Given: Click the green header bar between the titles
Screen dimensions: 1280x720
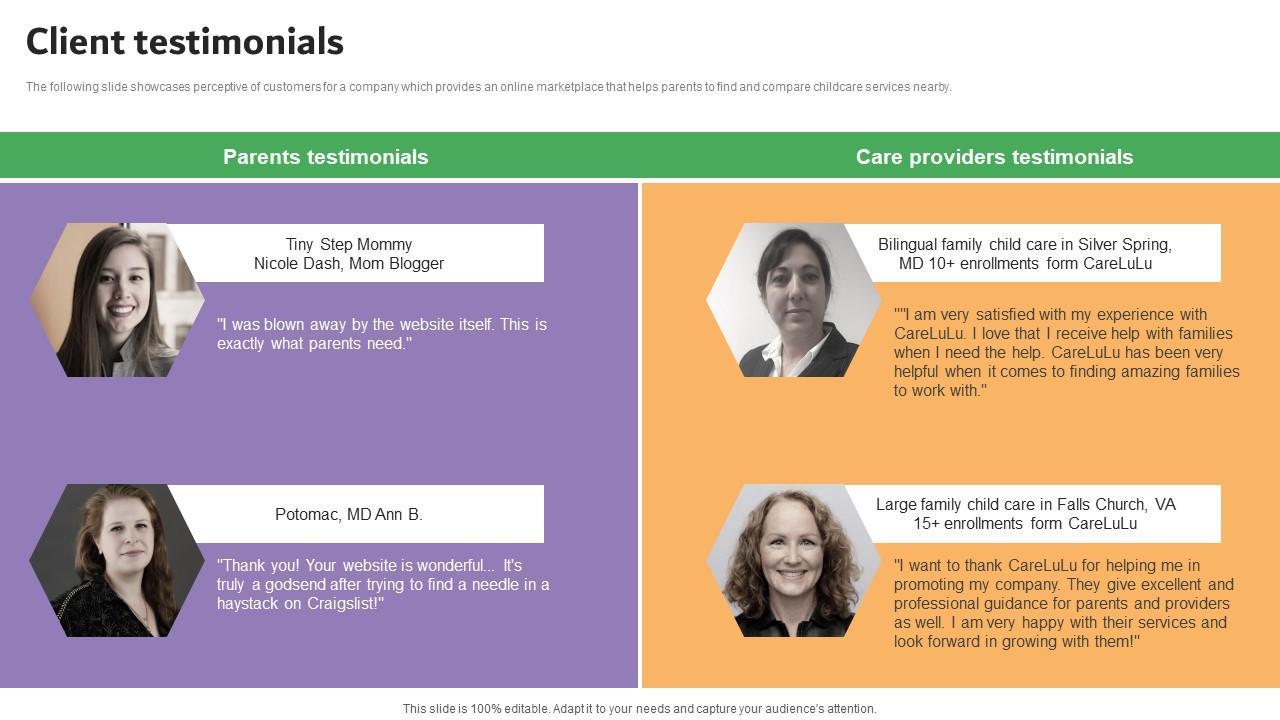Looking at the screenshot, I should (640, 157).
